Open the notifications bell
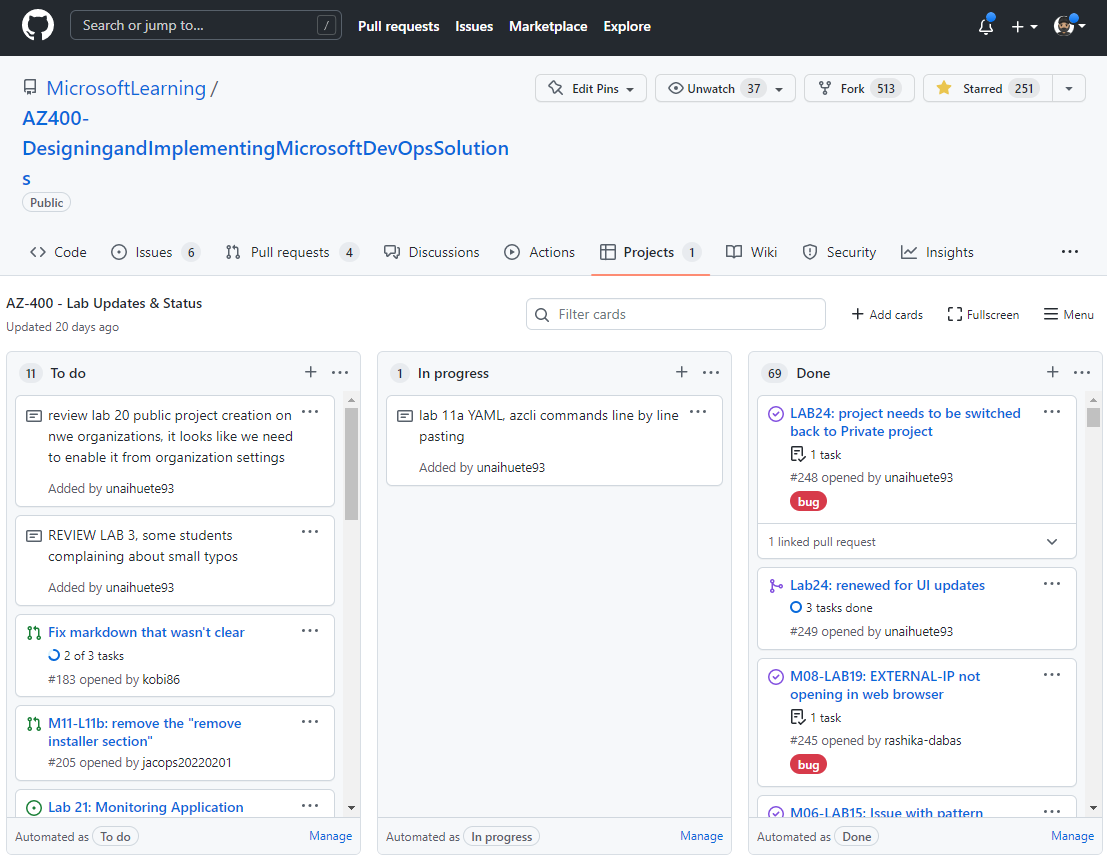1107x859 pixels. click(x=986, y=26)
